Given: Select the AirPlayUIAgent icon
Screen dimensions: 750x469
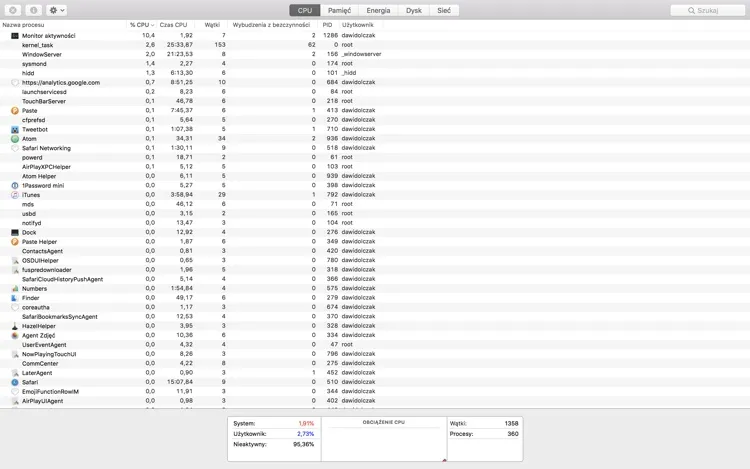Looking at the screenshot, I should [x=15, y=401].
